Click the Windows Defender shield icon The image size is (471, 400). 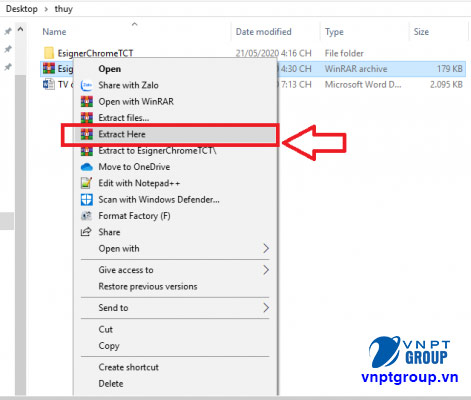tap(87, 200)
